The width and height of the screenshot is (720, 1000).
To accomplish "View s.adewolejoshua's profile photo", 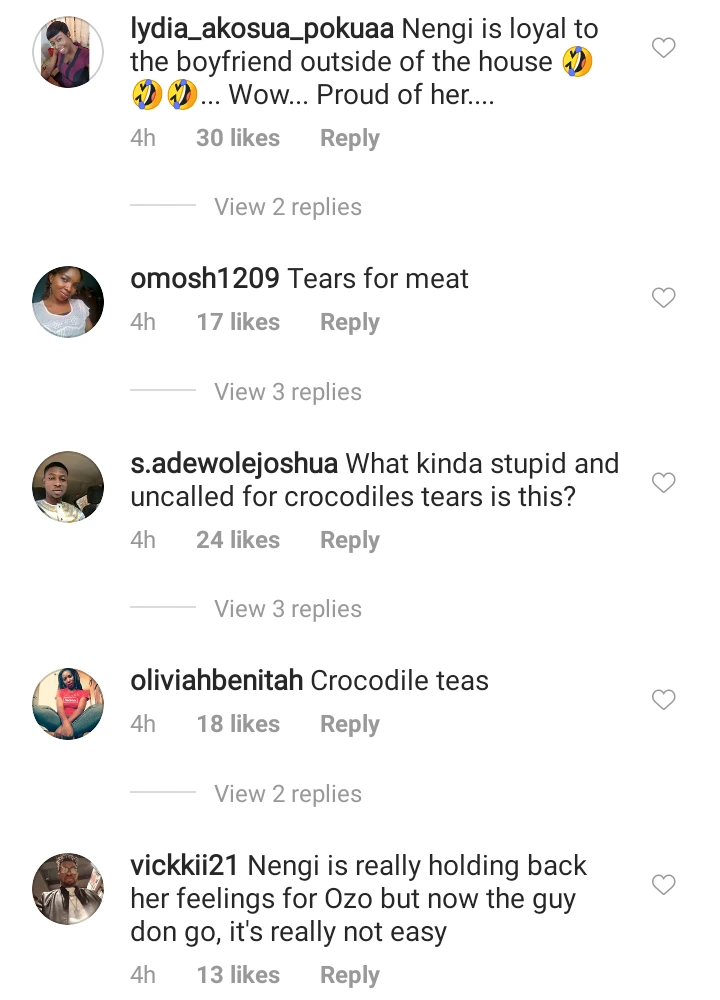I will (69, 487).
